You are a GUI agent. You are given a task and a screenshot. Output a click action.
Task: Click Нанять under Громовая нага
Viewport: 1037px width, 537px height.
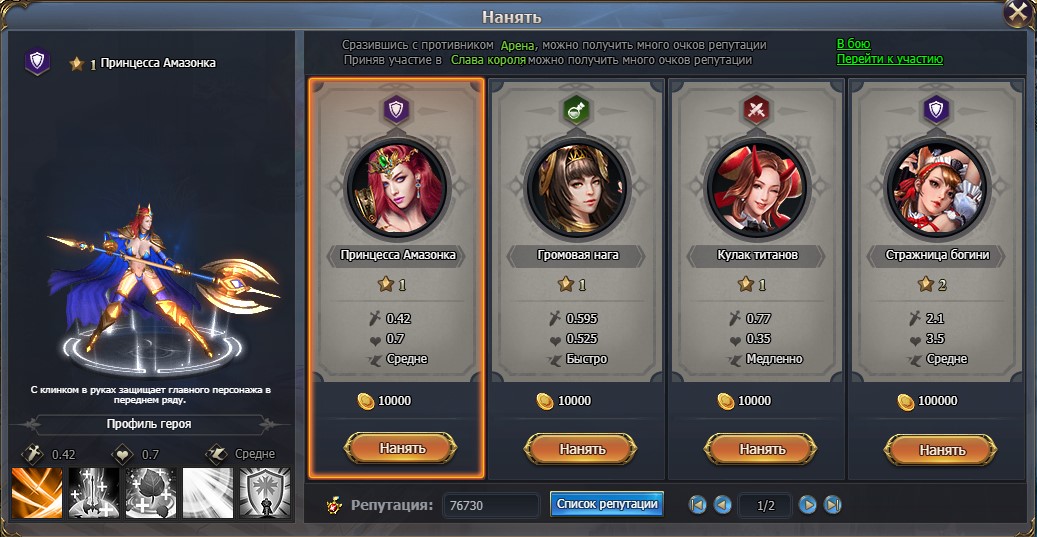581,449
